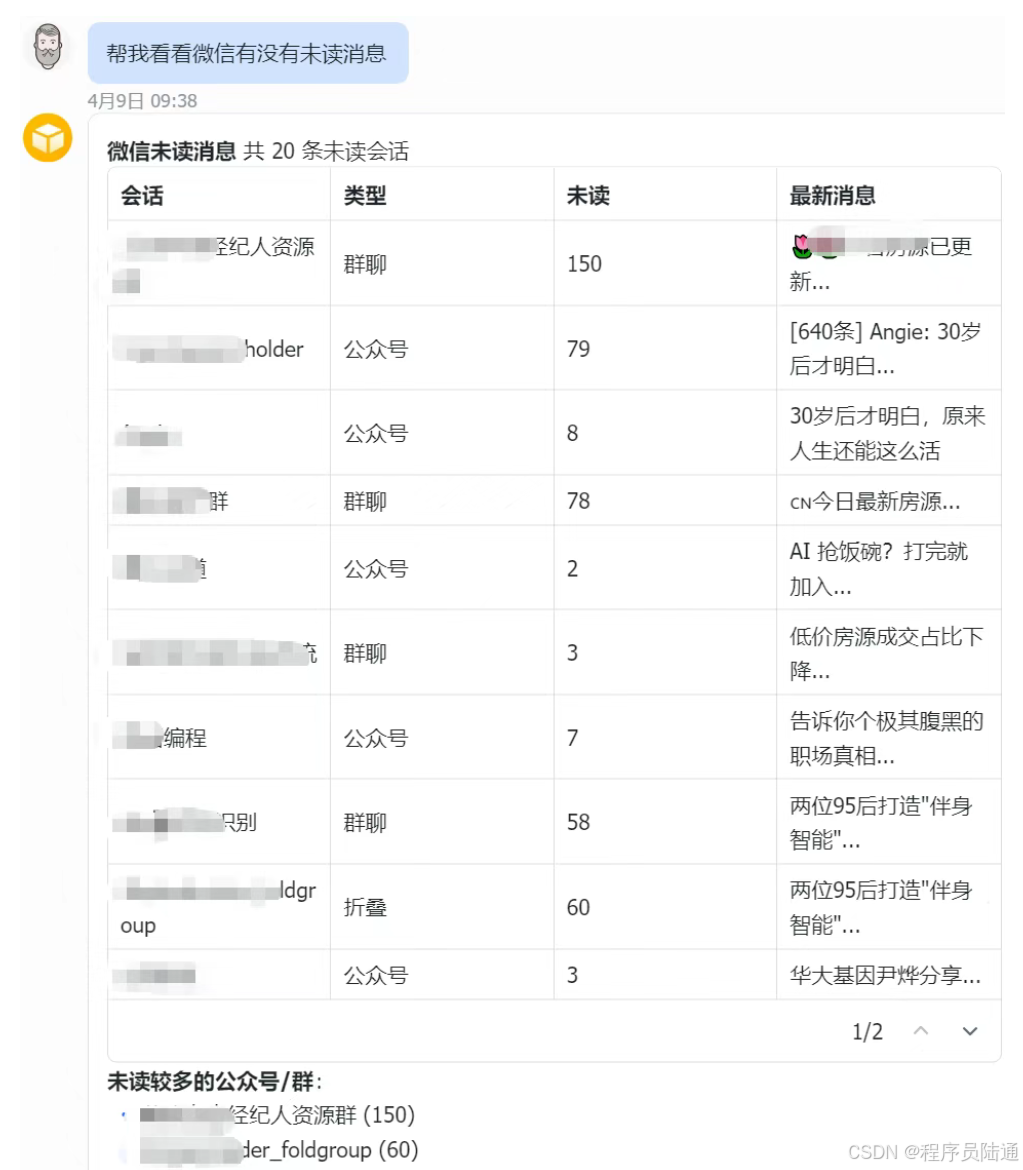Click conversation name ending 经纪人资源
Viewport: 1023px width, 1170px height.
(214, 263)
